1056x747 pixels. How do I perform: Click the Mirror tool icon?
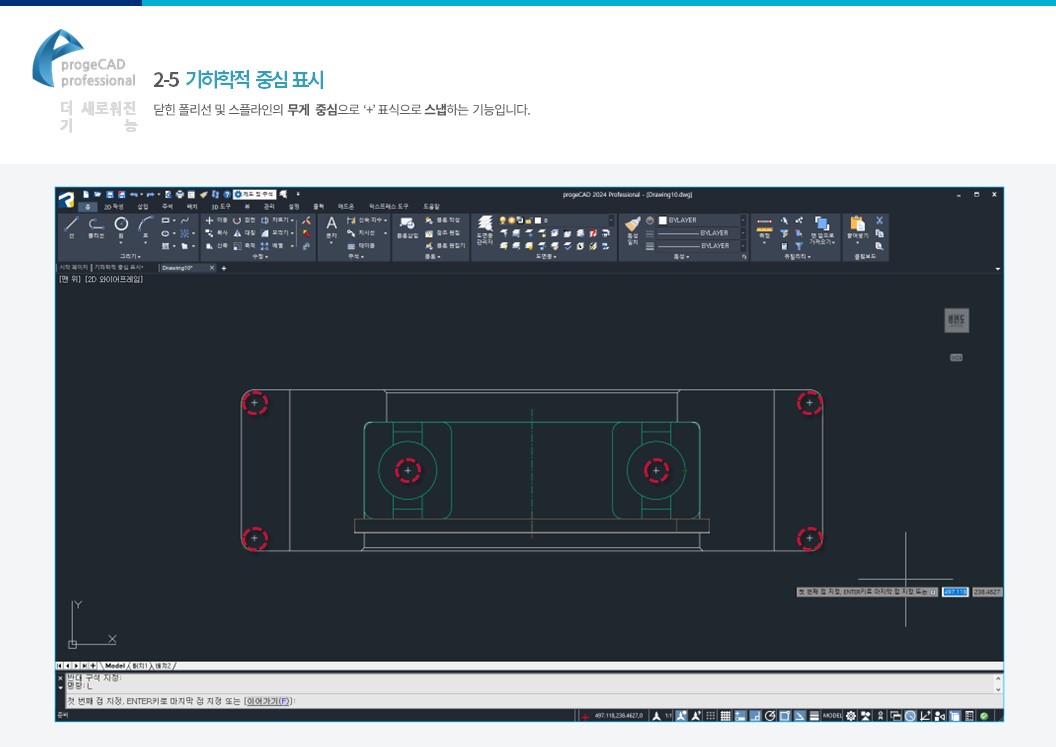237,233
